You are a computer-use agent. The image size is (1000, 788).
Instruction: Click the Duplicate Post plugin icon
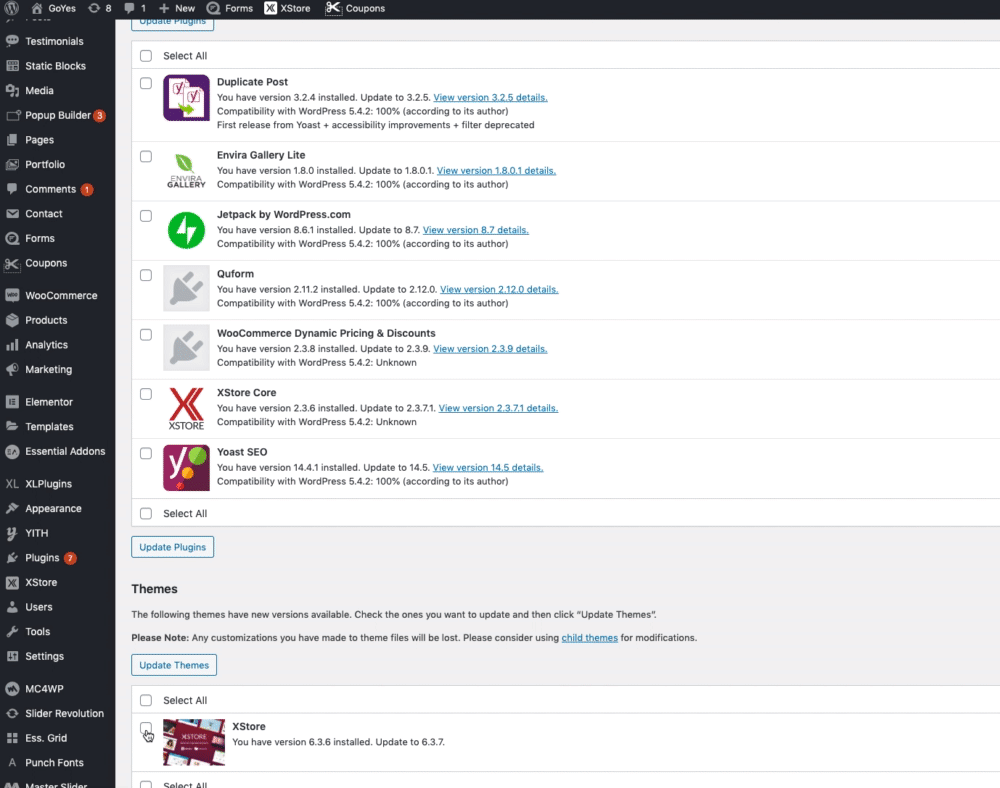coord(186,98)
